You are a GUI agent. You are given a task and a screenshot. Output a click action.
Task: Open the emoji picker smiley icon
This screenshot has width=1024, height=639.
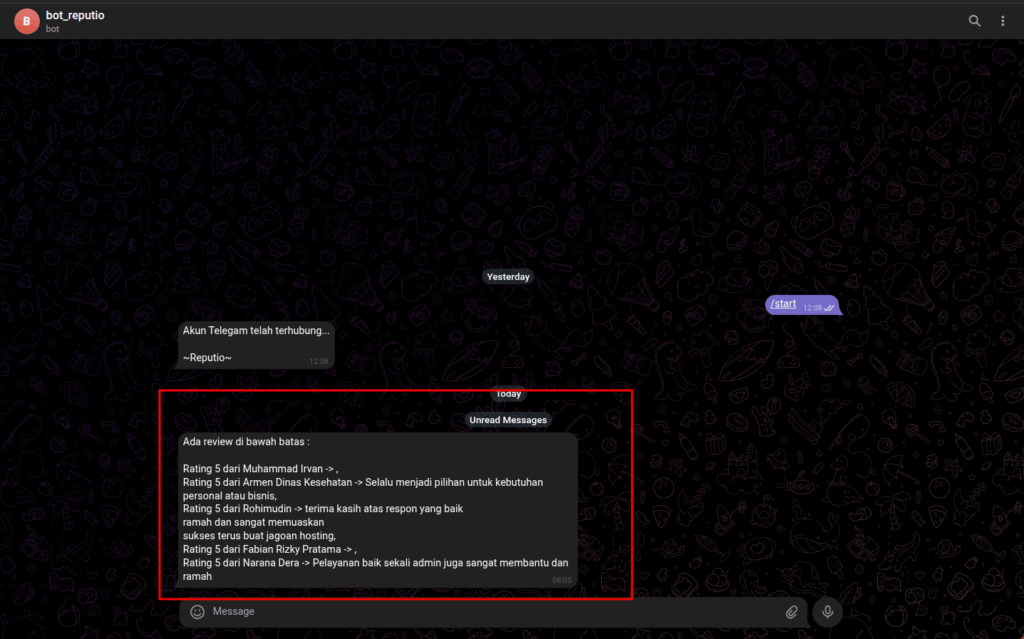point(197,611)
